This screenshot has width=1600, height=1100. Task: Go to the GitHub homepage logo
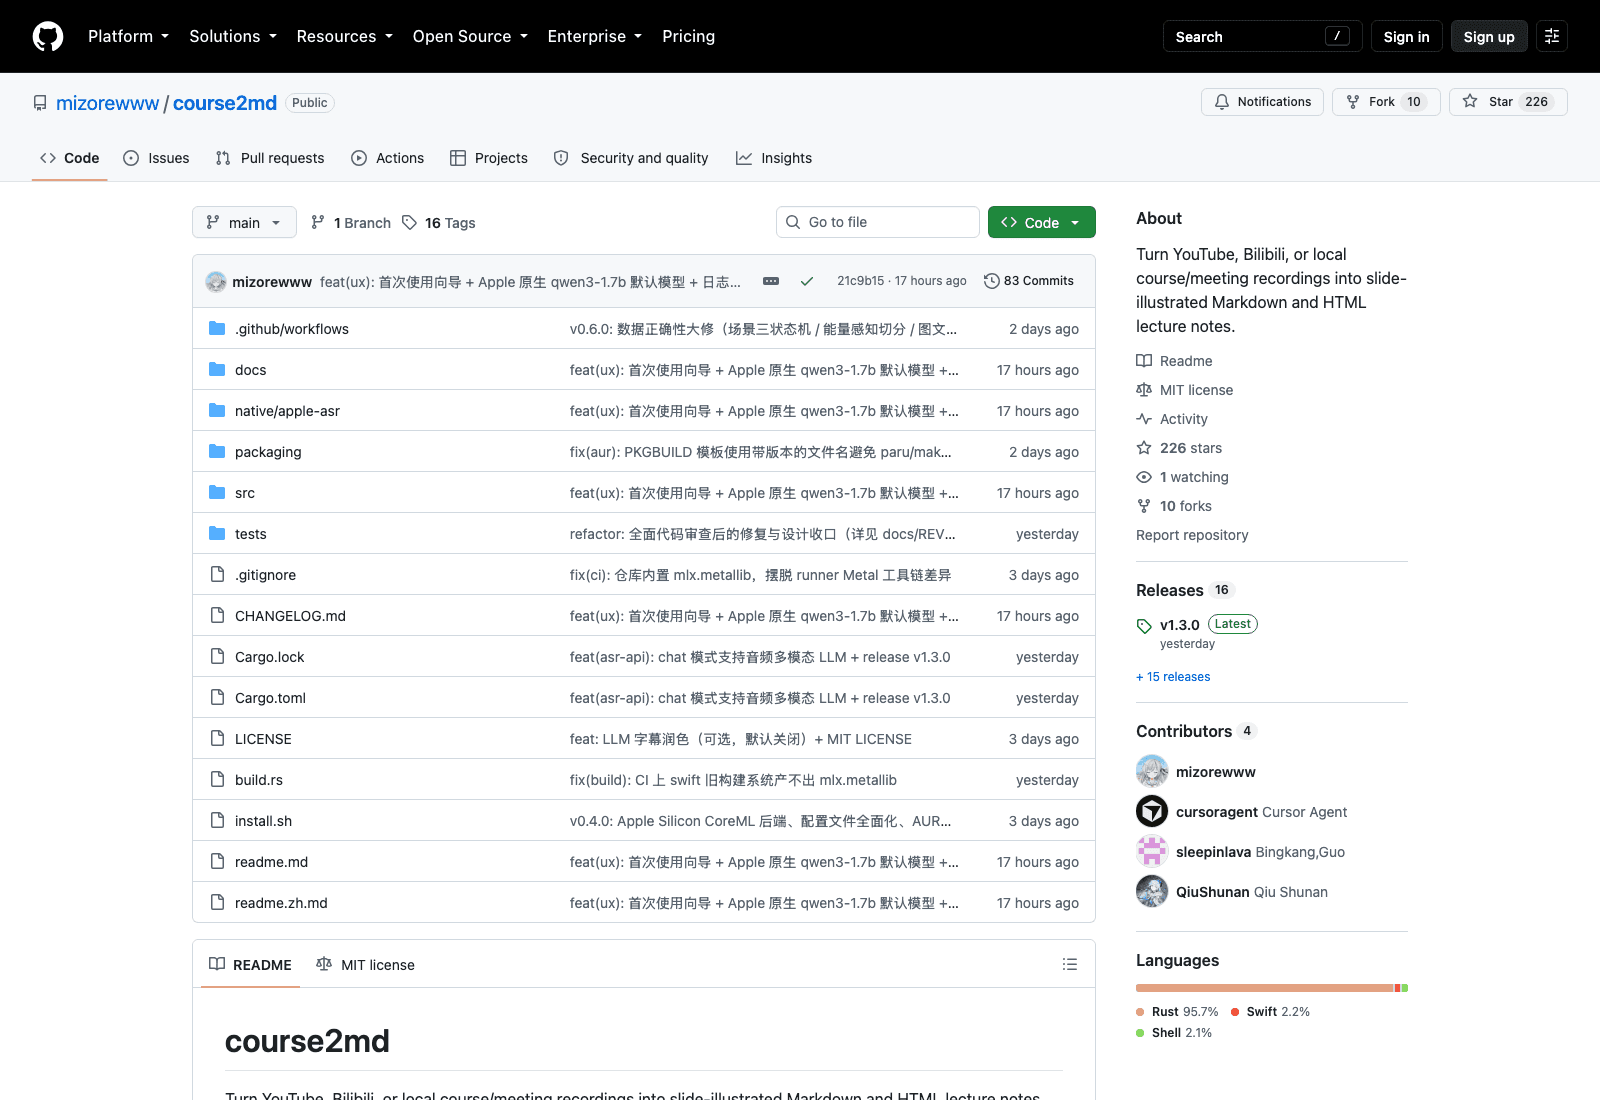pyautogui.click(x=48, y=36)
